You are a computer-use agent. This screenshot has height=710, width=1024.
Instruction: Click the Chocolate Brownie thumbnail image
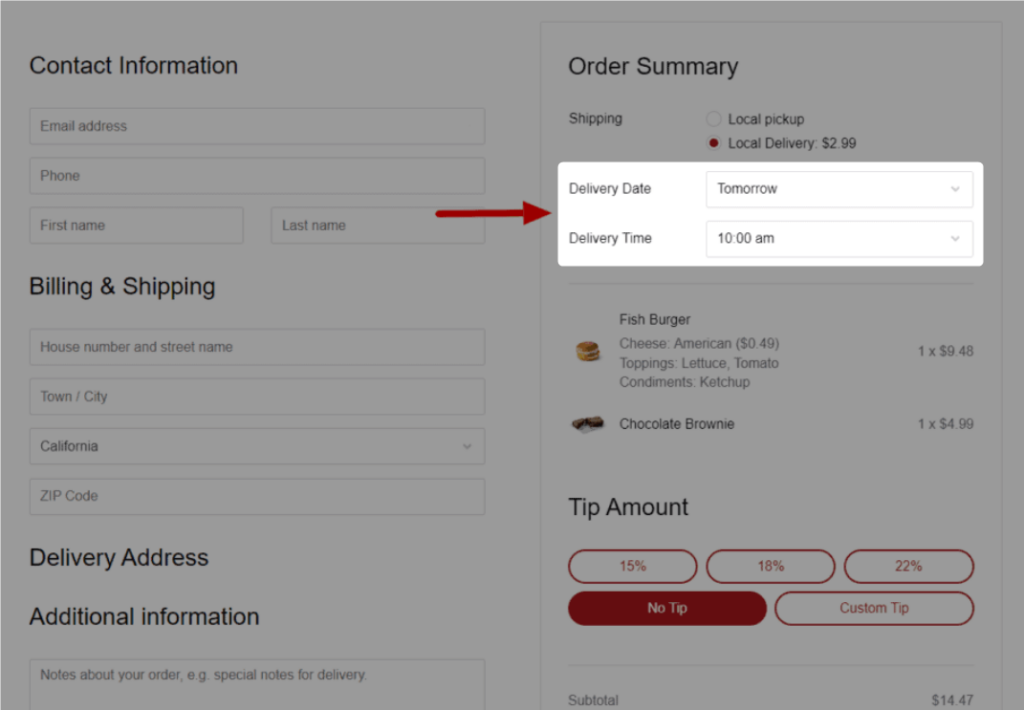click(x=588, y=424)
